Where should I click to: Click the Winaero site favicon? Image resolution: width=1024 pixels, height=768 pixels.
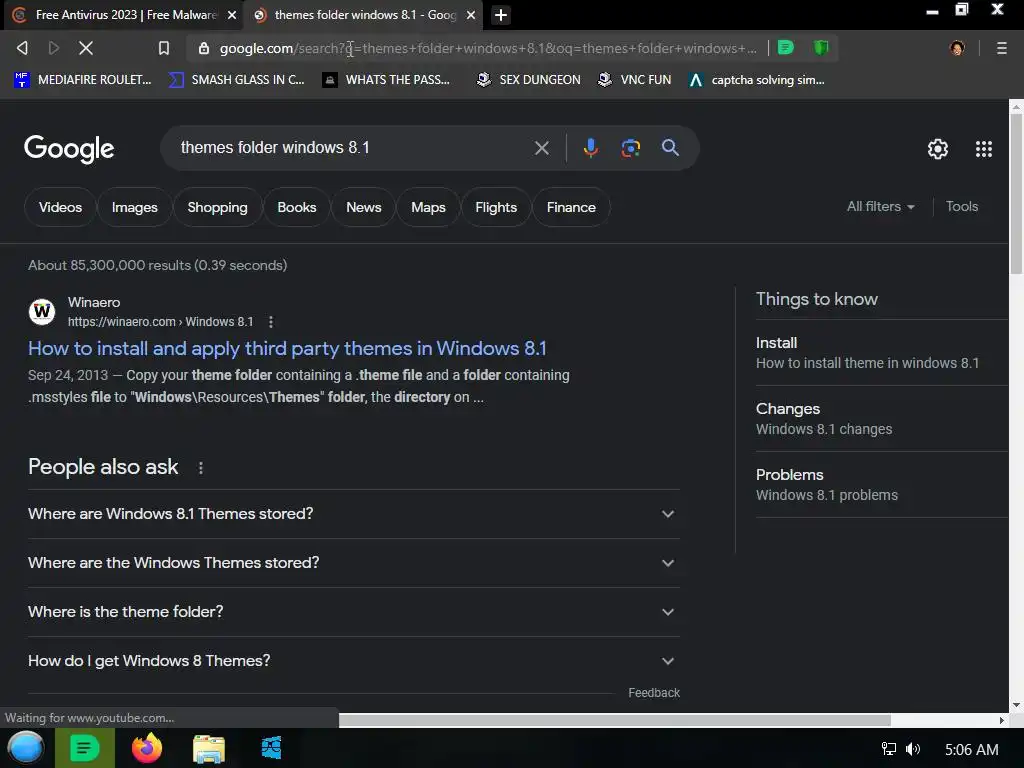[42, 312]
